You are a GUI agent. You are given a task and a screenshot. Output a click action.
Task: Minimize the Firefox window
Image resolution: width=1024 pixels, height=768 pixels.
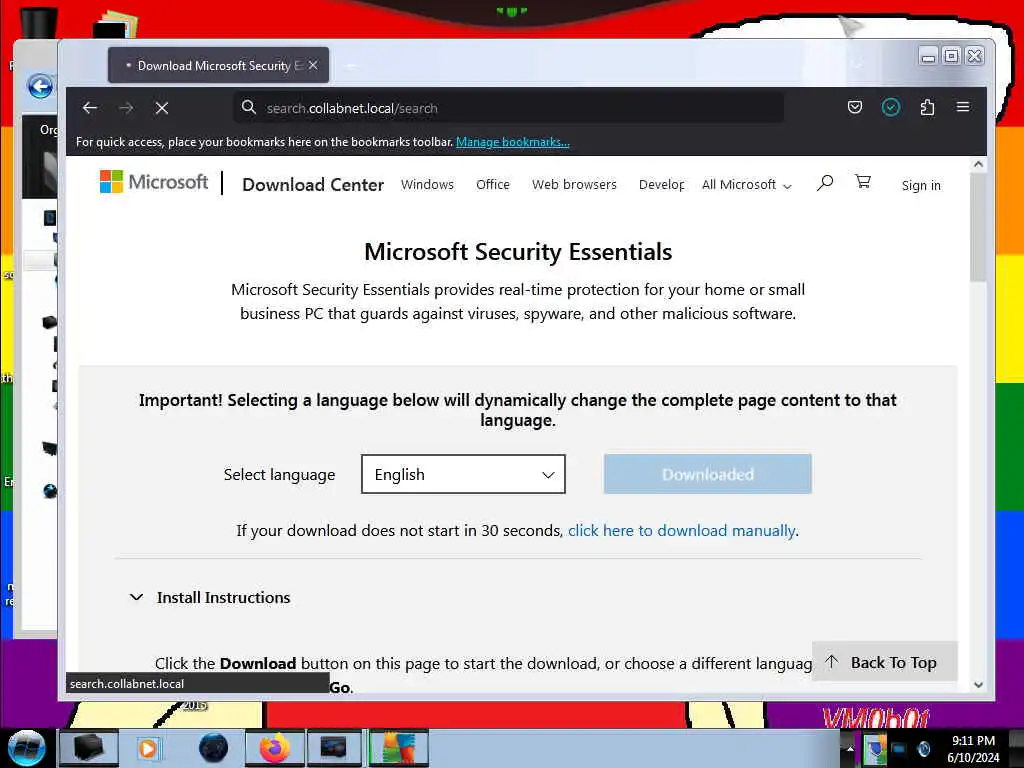pos(927,57)
